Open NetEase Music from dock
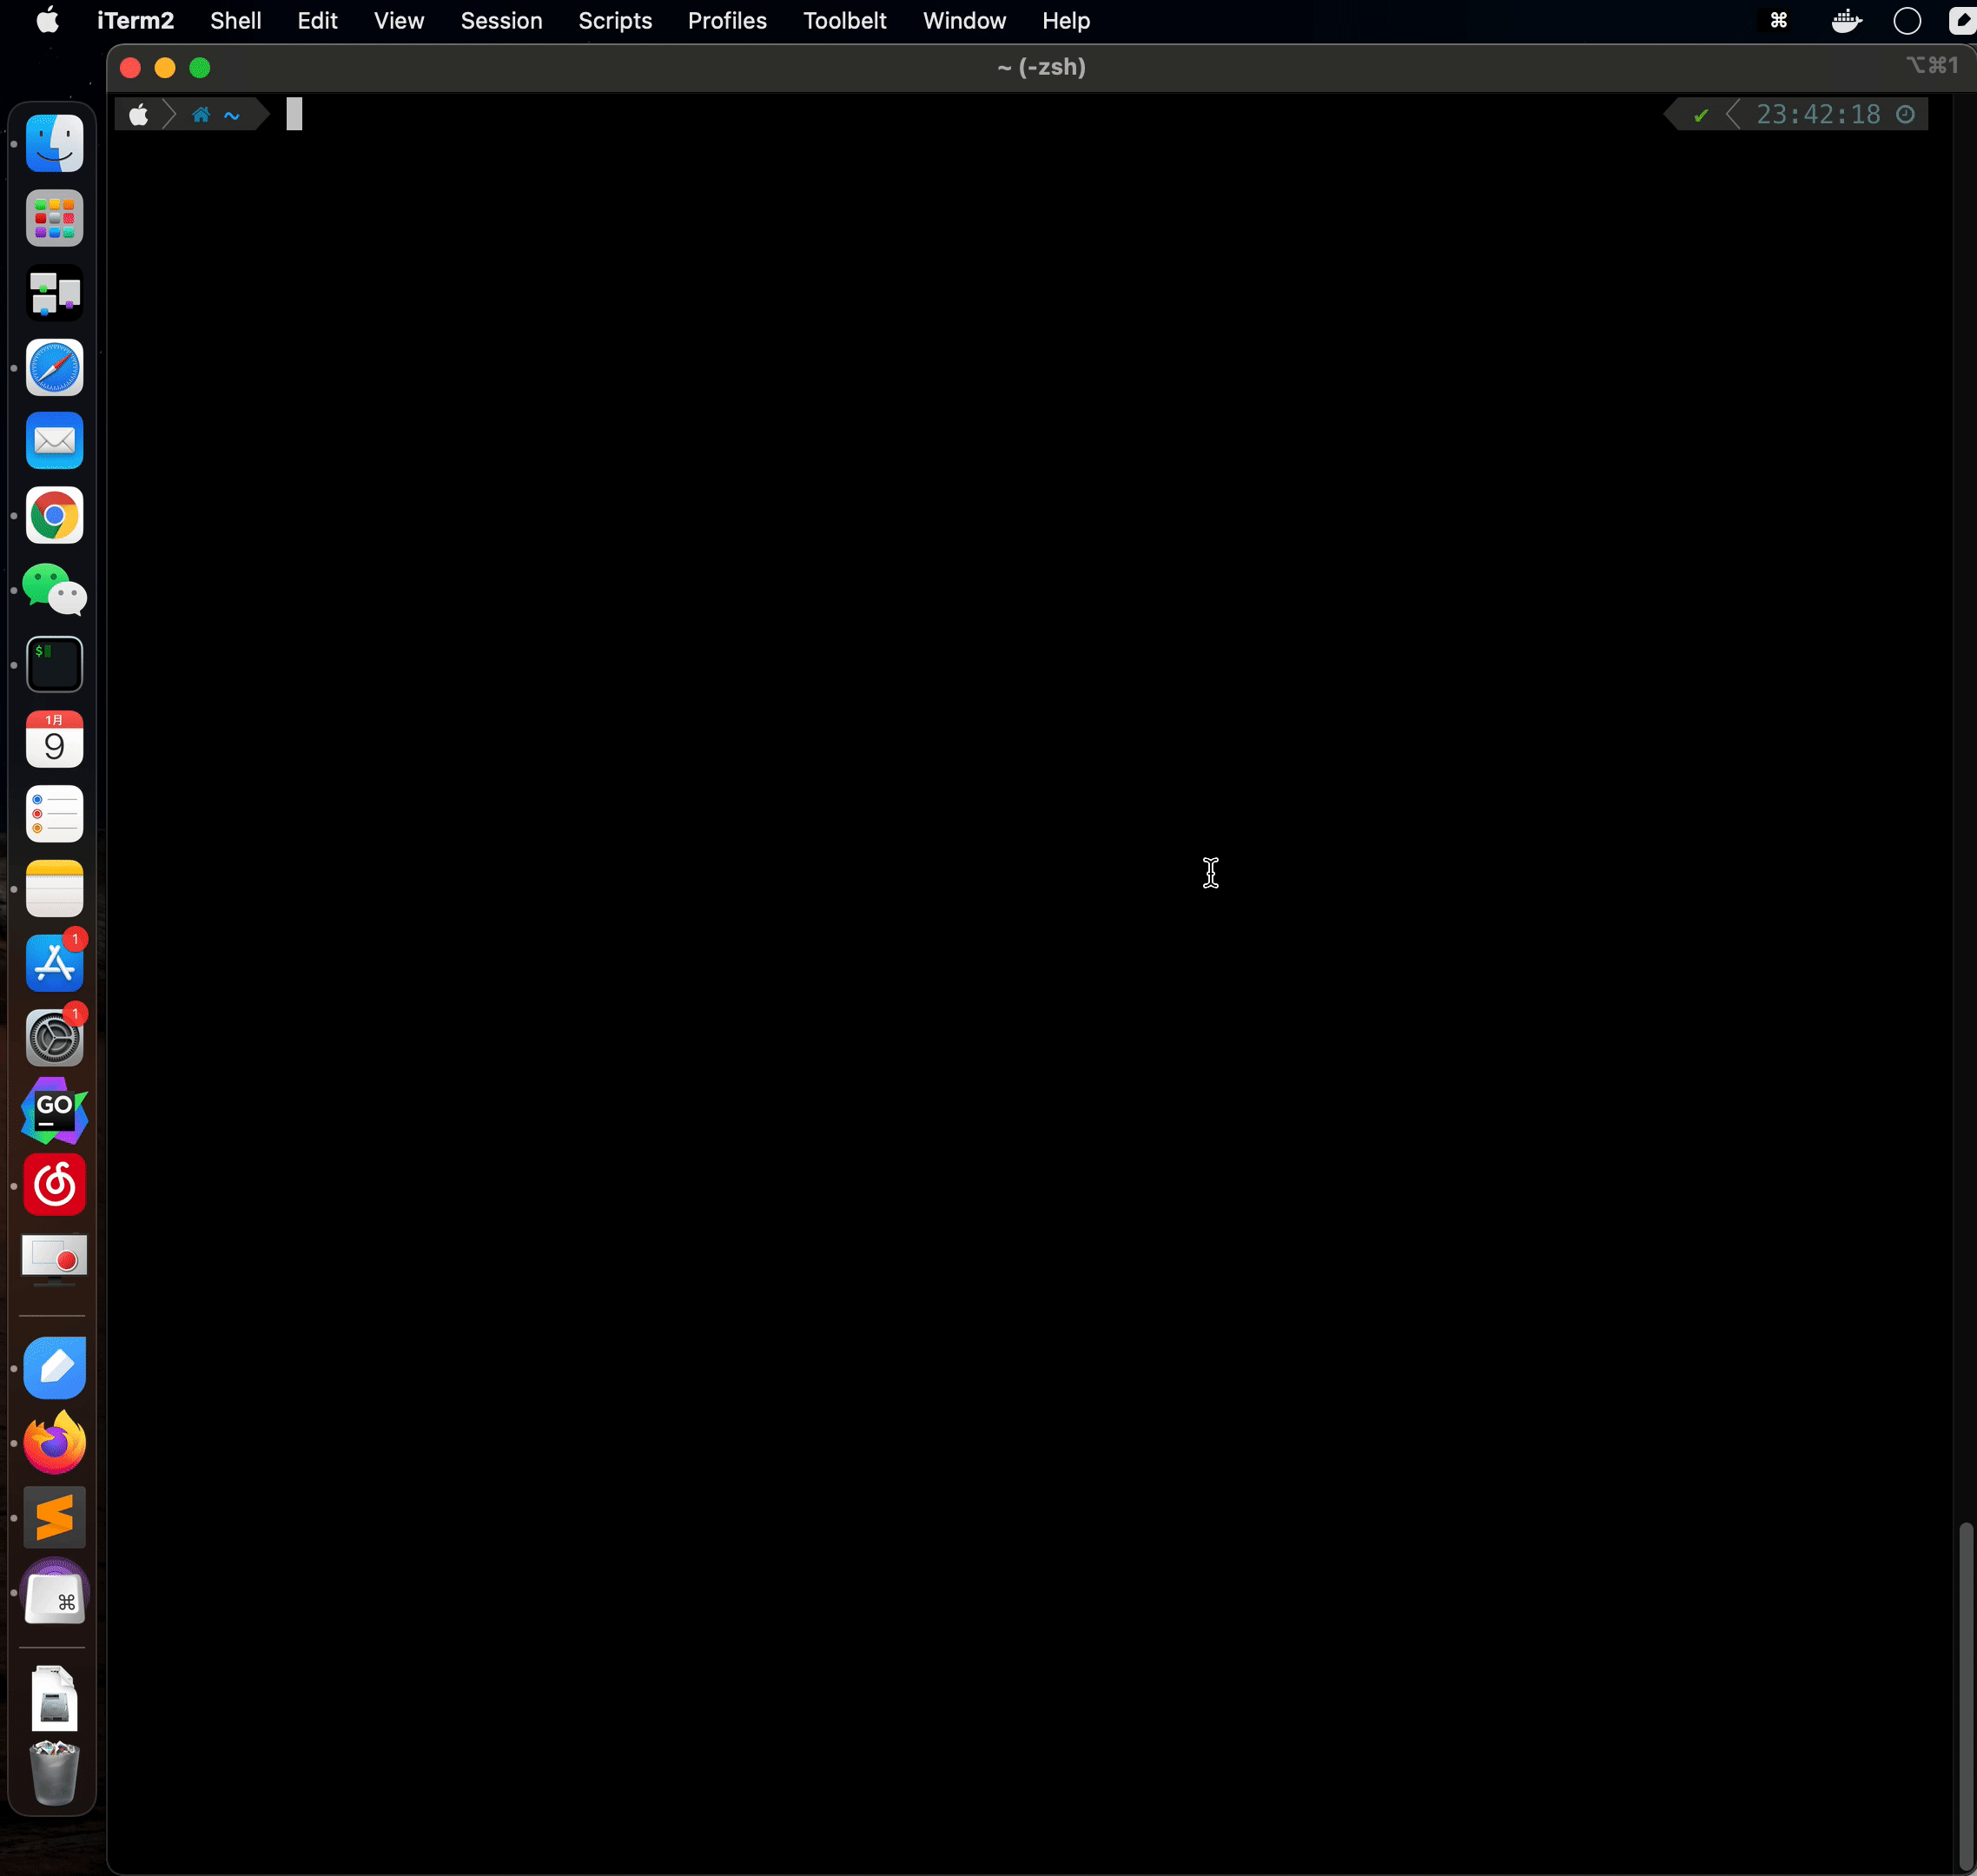The height and width of the screenshot is (1876, 1977). pos(54,1186)
